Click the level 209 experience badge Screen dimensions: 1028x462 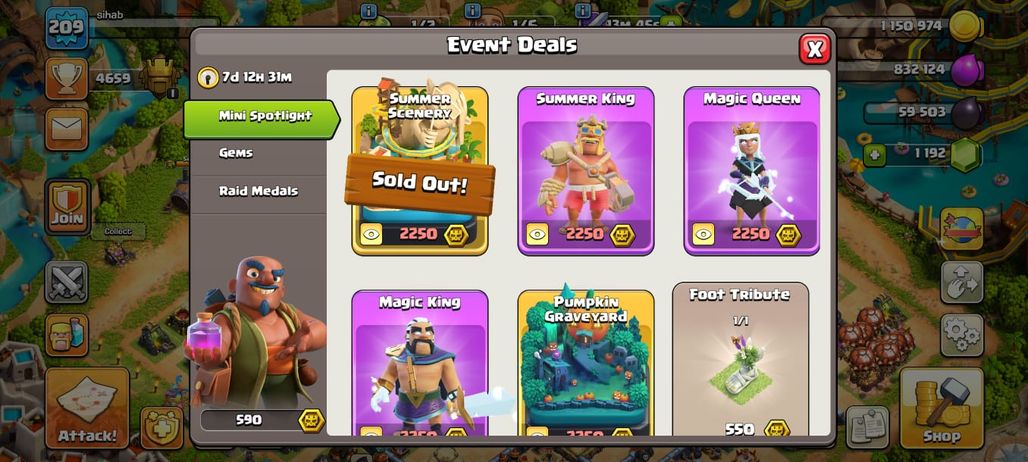pyautogui.click(x=66, y=28)
